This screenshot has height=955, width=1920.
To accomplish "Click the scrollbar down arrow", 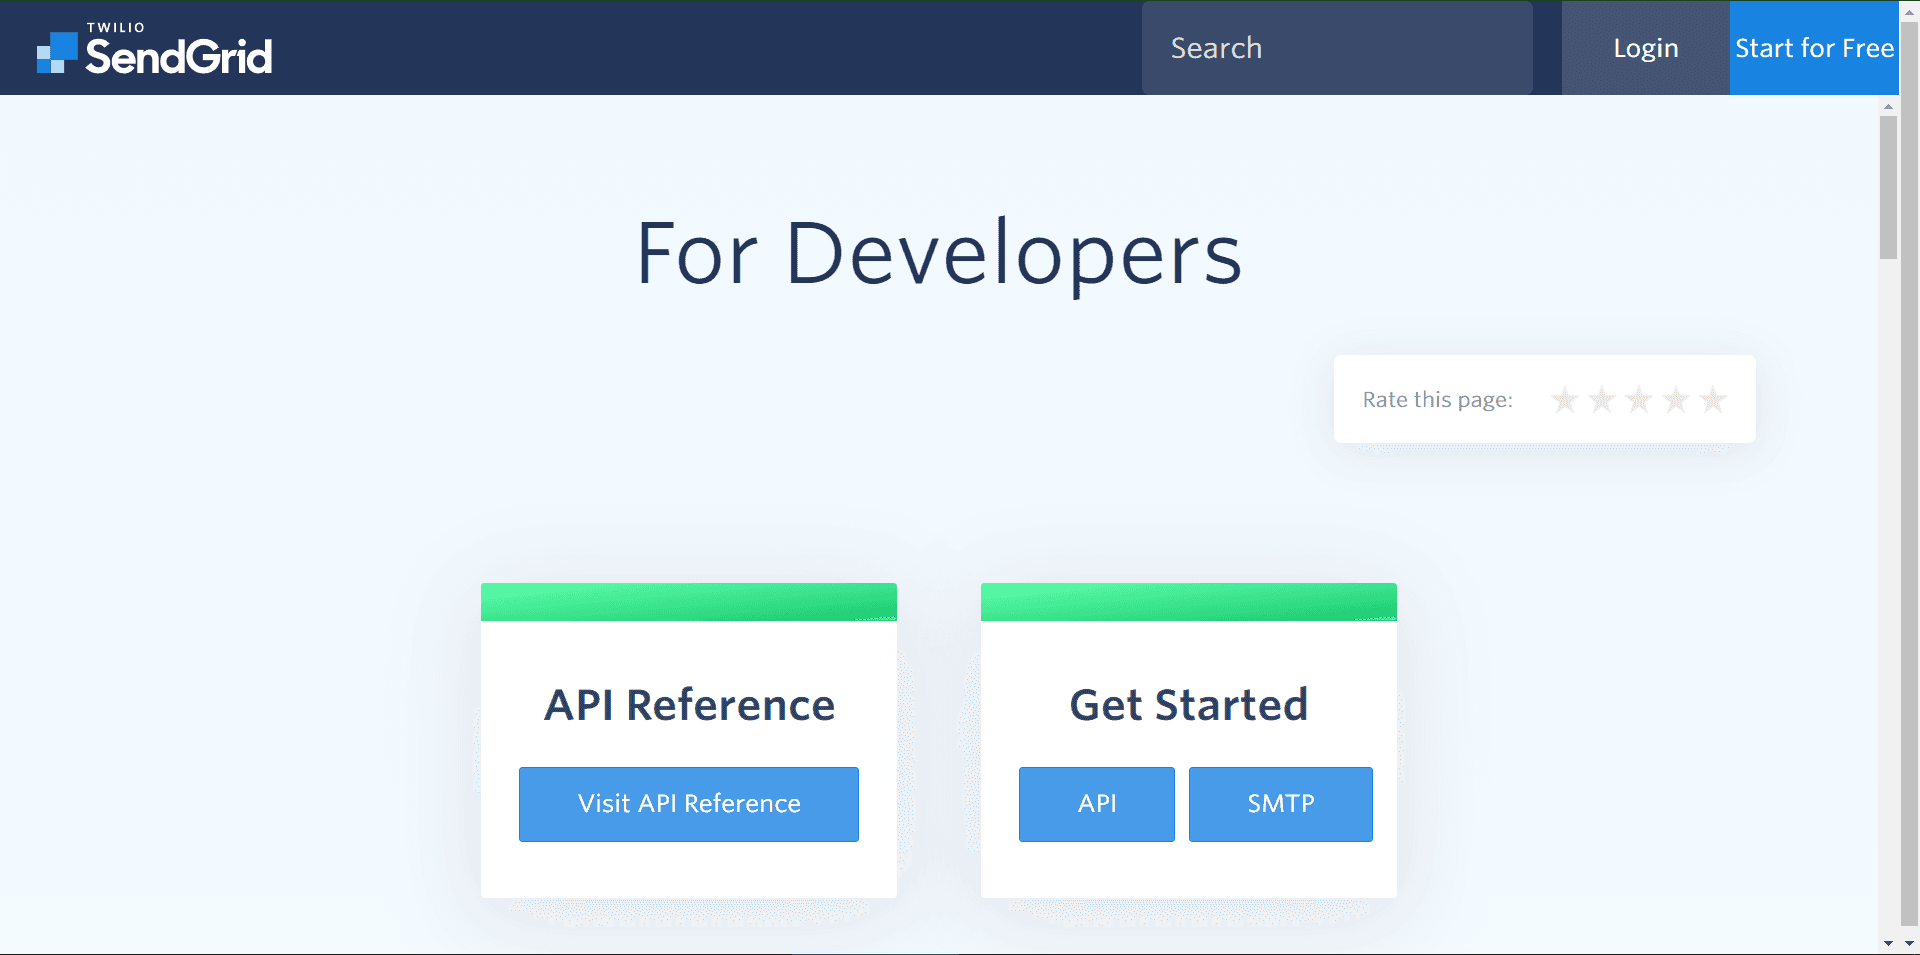I will 1888,944.
